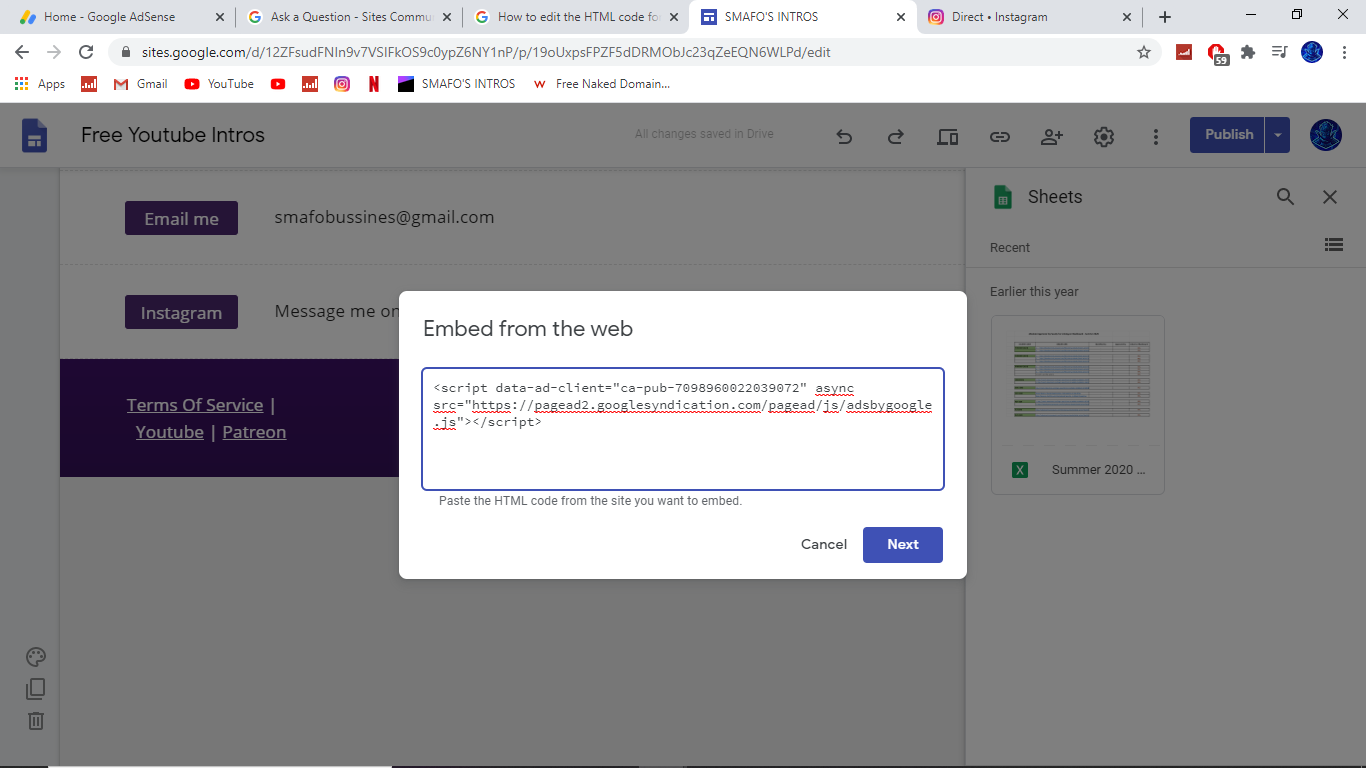The height and width of the screenshot is (768, 1366).
Task: Open the Publish dropdown arrow
Action: click(1278, 135)
